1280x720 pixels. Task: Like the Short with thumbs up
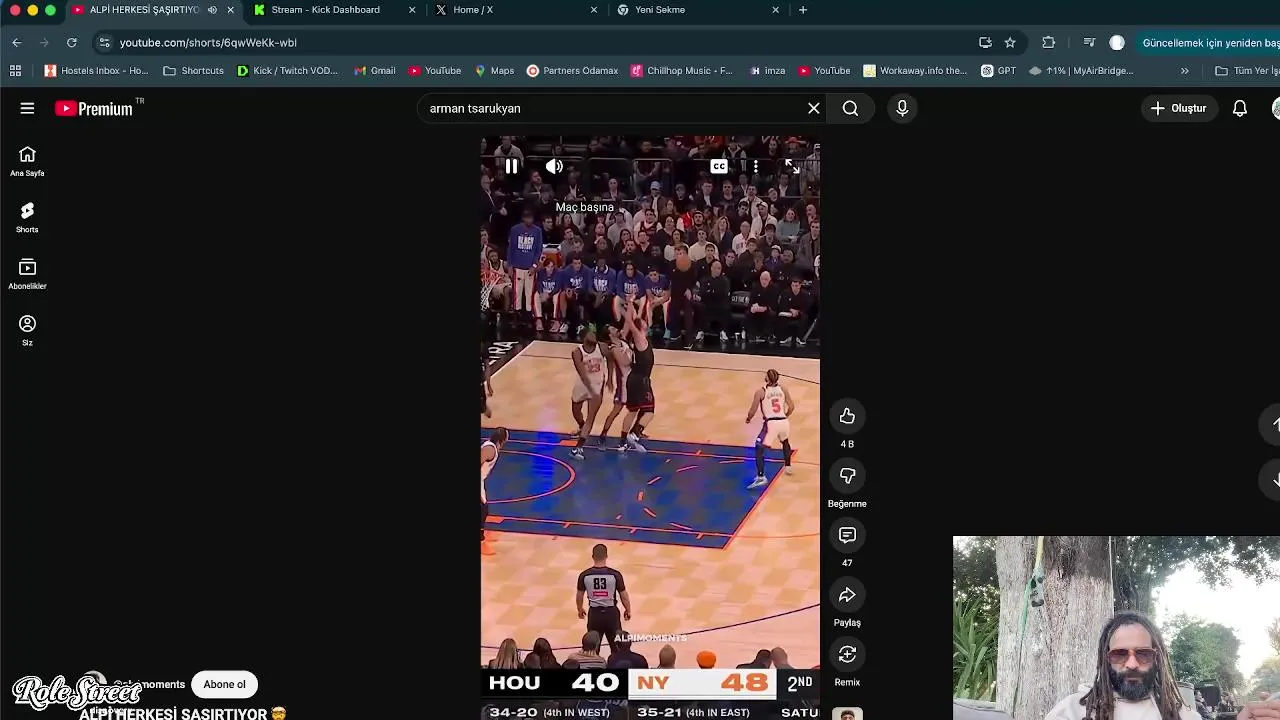847,416
